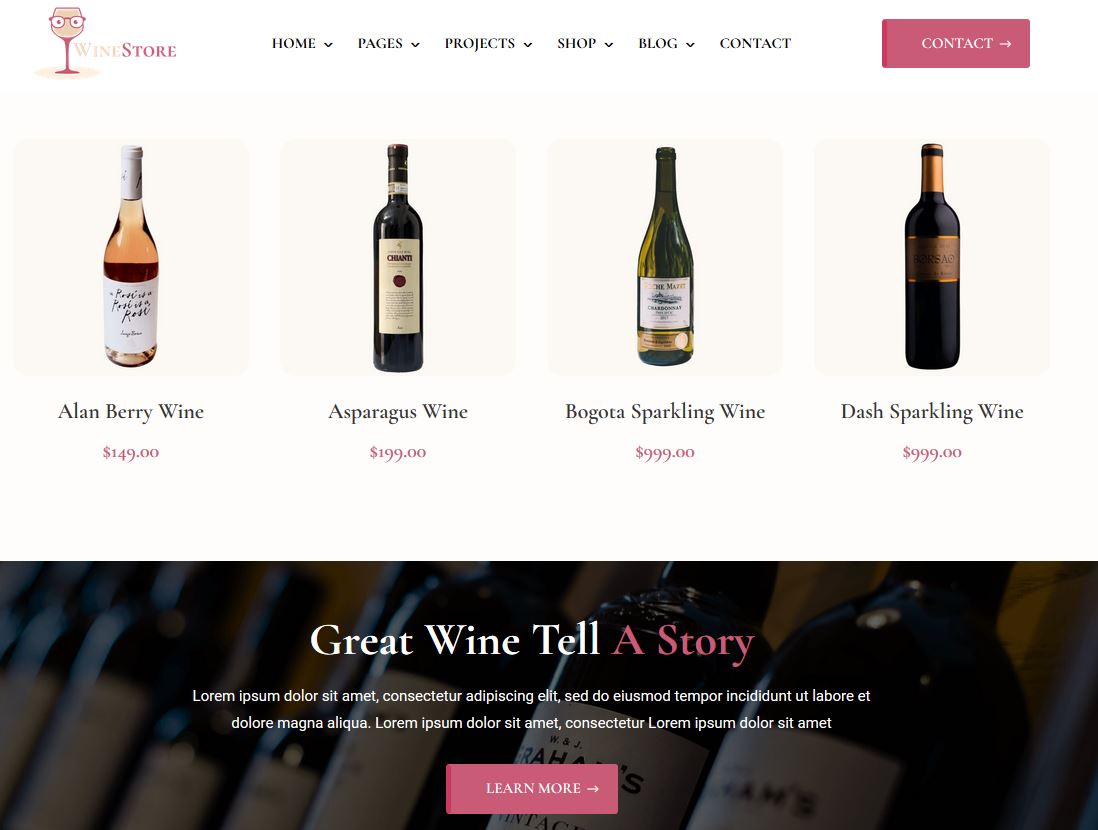Click the WineStore logo
Image resolution: width=1098 pixels, height=830 pixels.
pos(106,43)
